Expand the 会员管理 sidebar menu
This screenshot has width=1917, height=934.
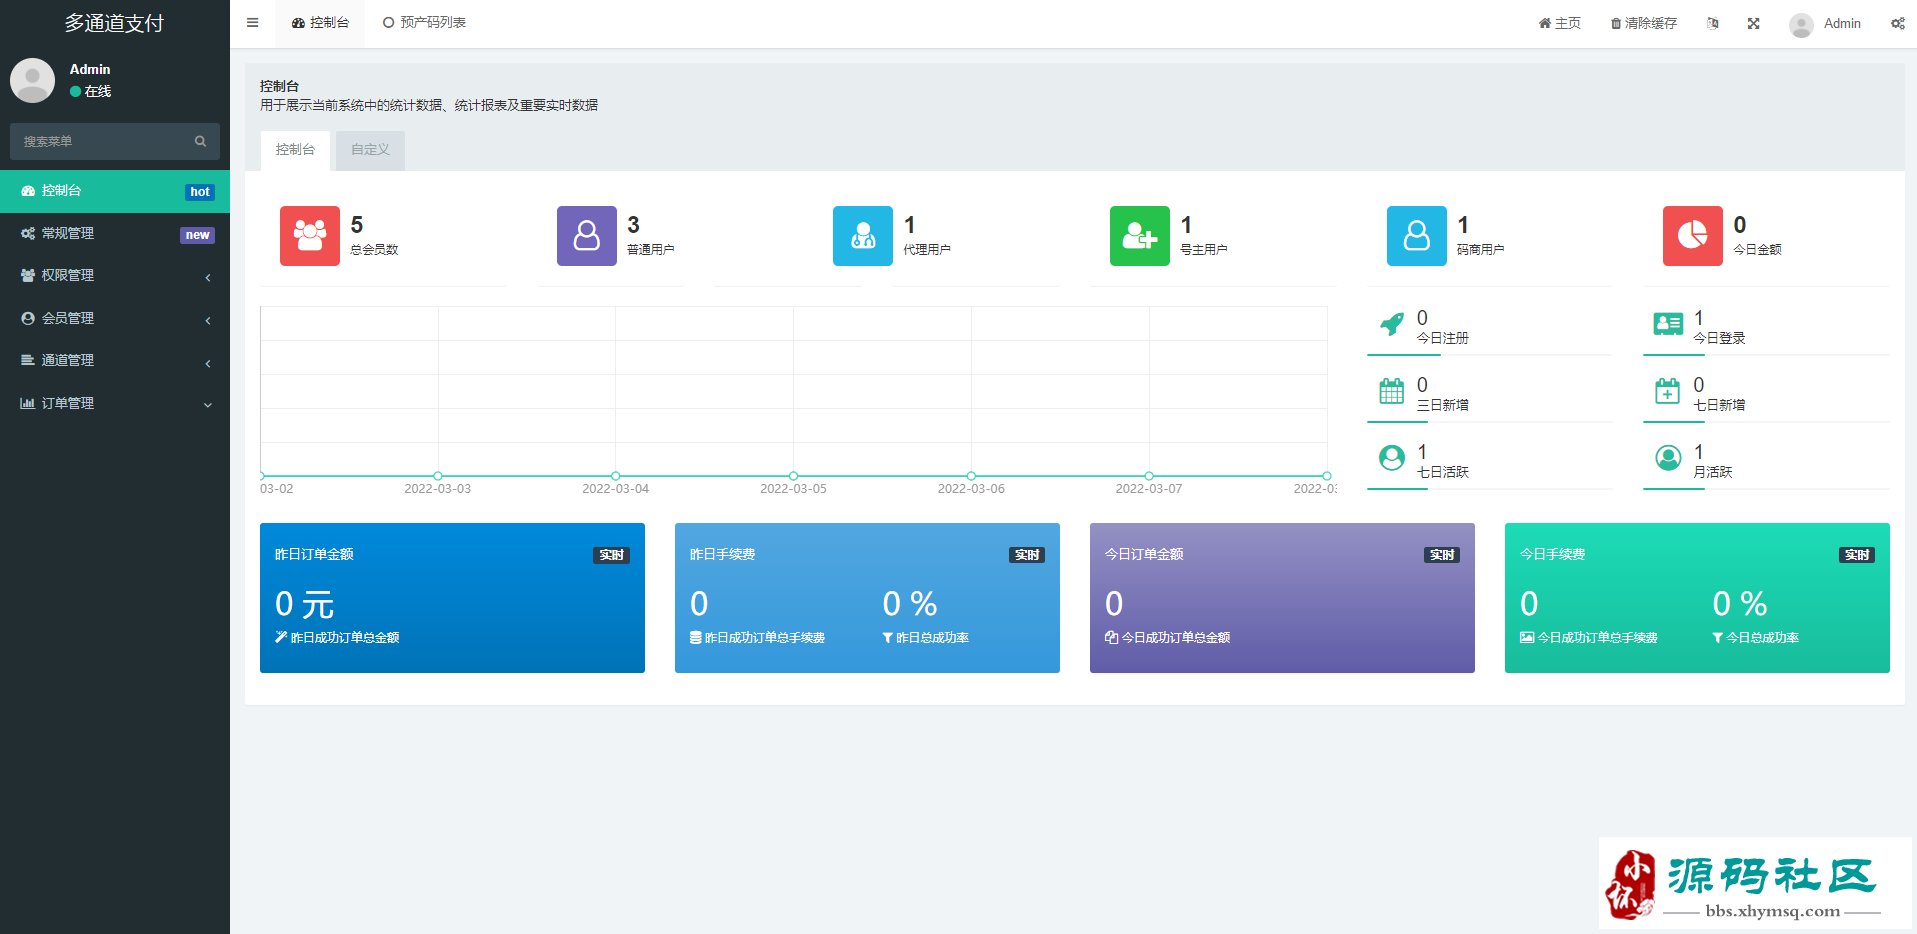tap(115, 319)
